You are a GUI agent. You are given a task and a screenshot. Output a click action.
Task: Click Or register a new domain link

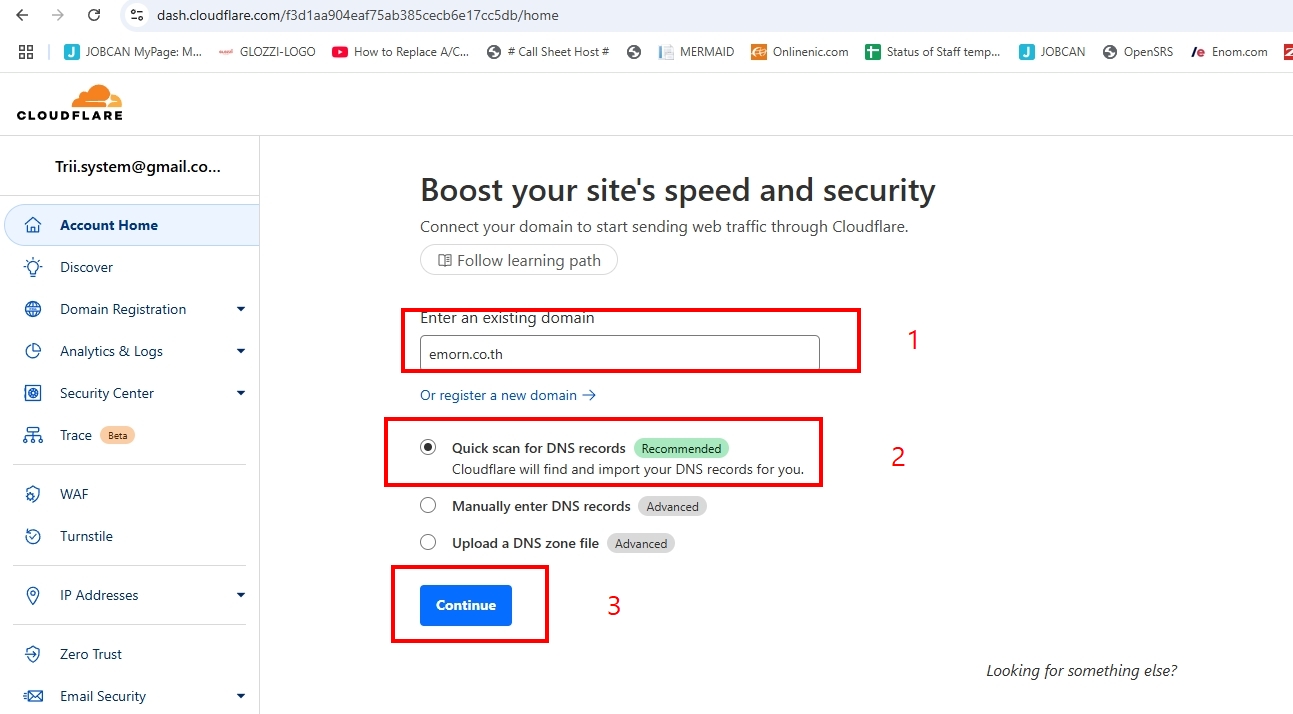[x=508, y=395]
